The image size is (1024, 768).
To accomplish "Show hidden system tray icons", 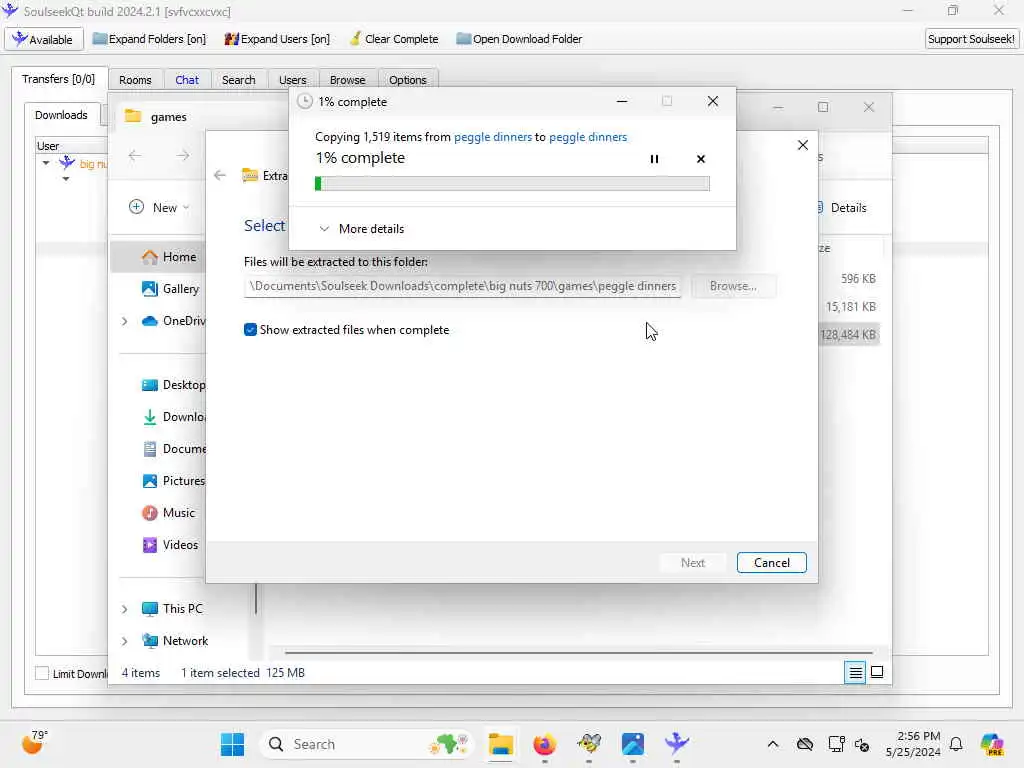I will [x=773, y=744].
